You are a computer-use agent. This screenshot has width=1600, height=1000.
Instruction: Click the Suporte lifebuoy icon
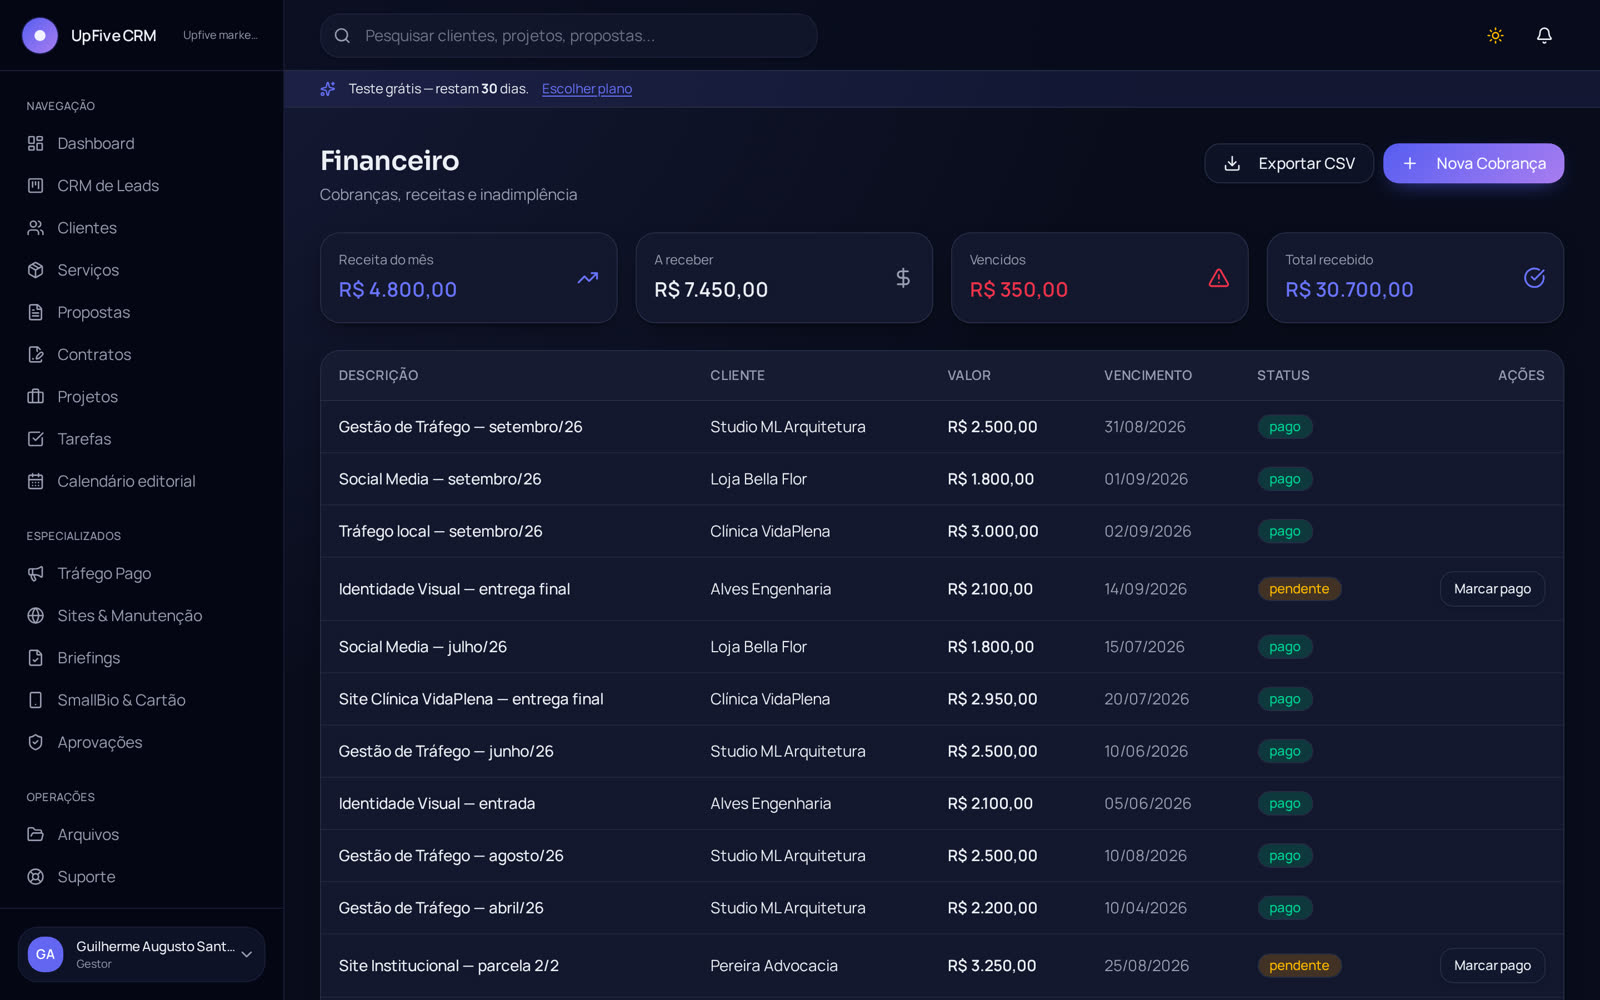tap(36, 876)
